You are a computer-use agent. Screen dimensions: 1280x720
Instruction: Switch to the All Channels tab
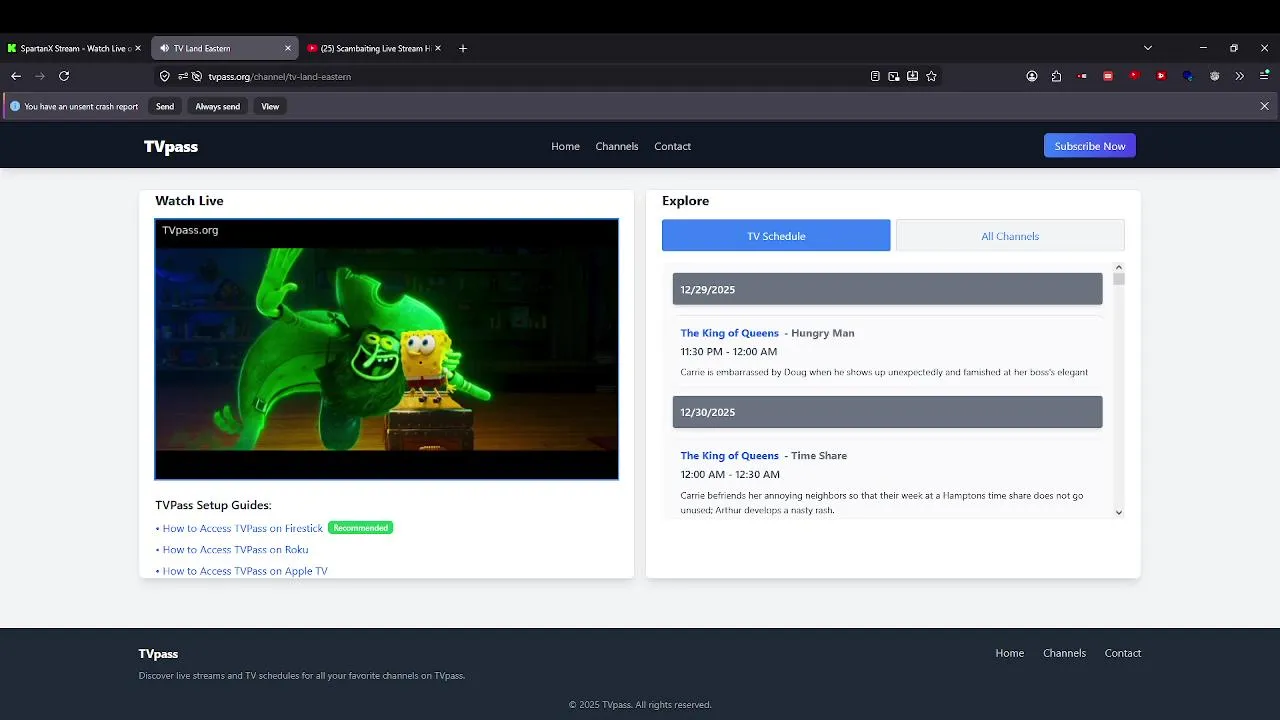[x=1010, y=236]
